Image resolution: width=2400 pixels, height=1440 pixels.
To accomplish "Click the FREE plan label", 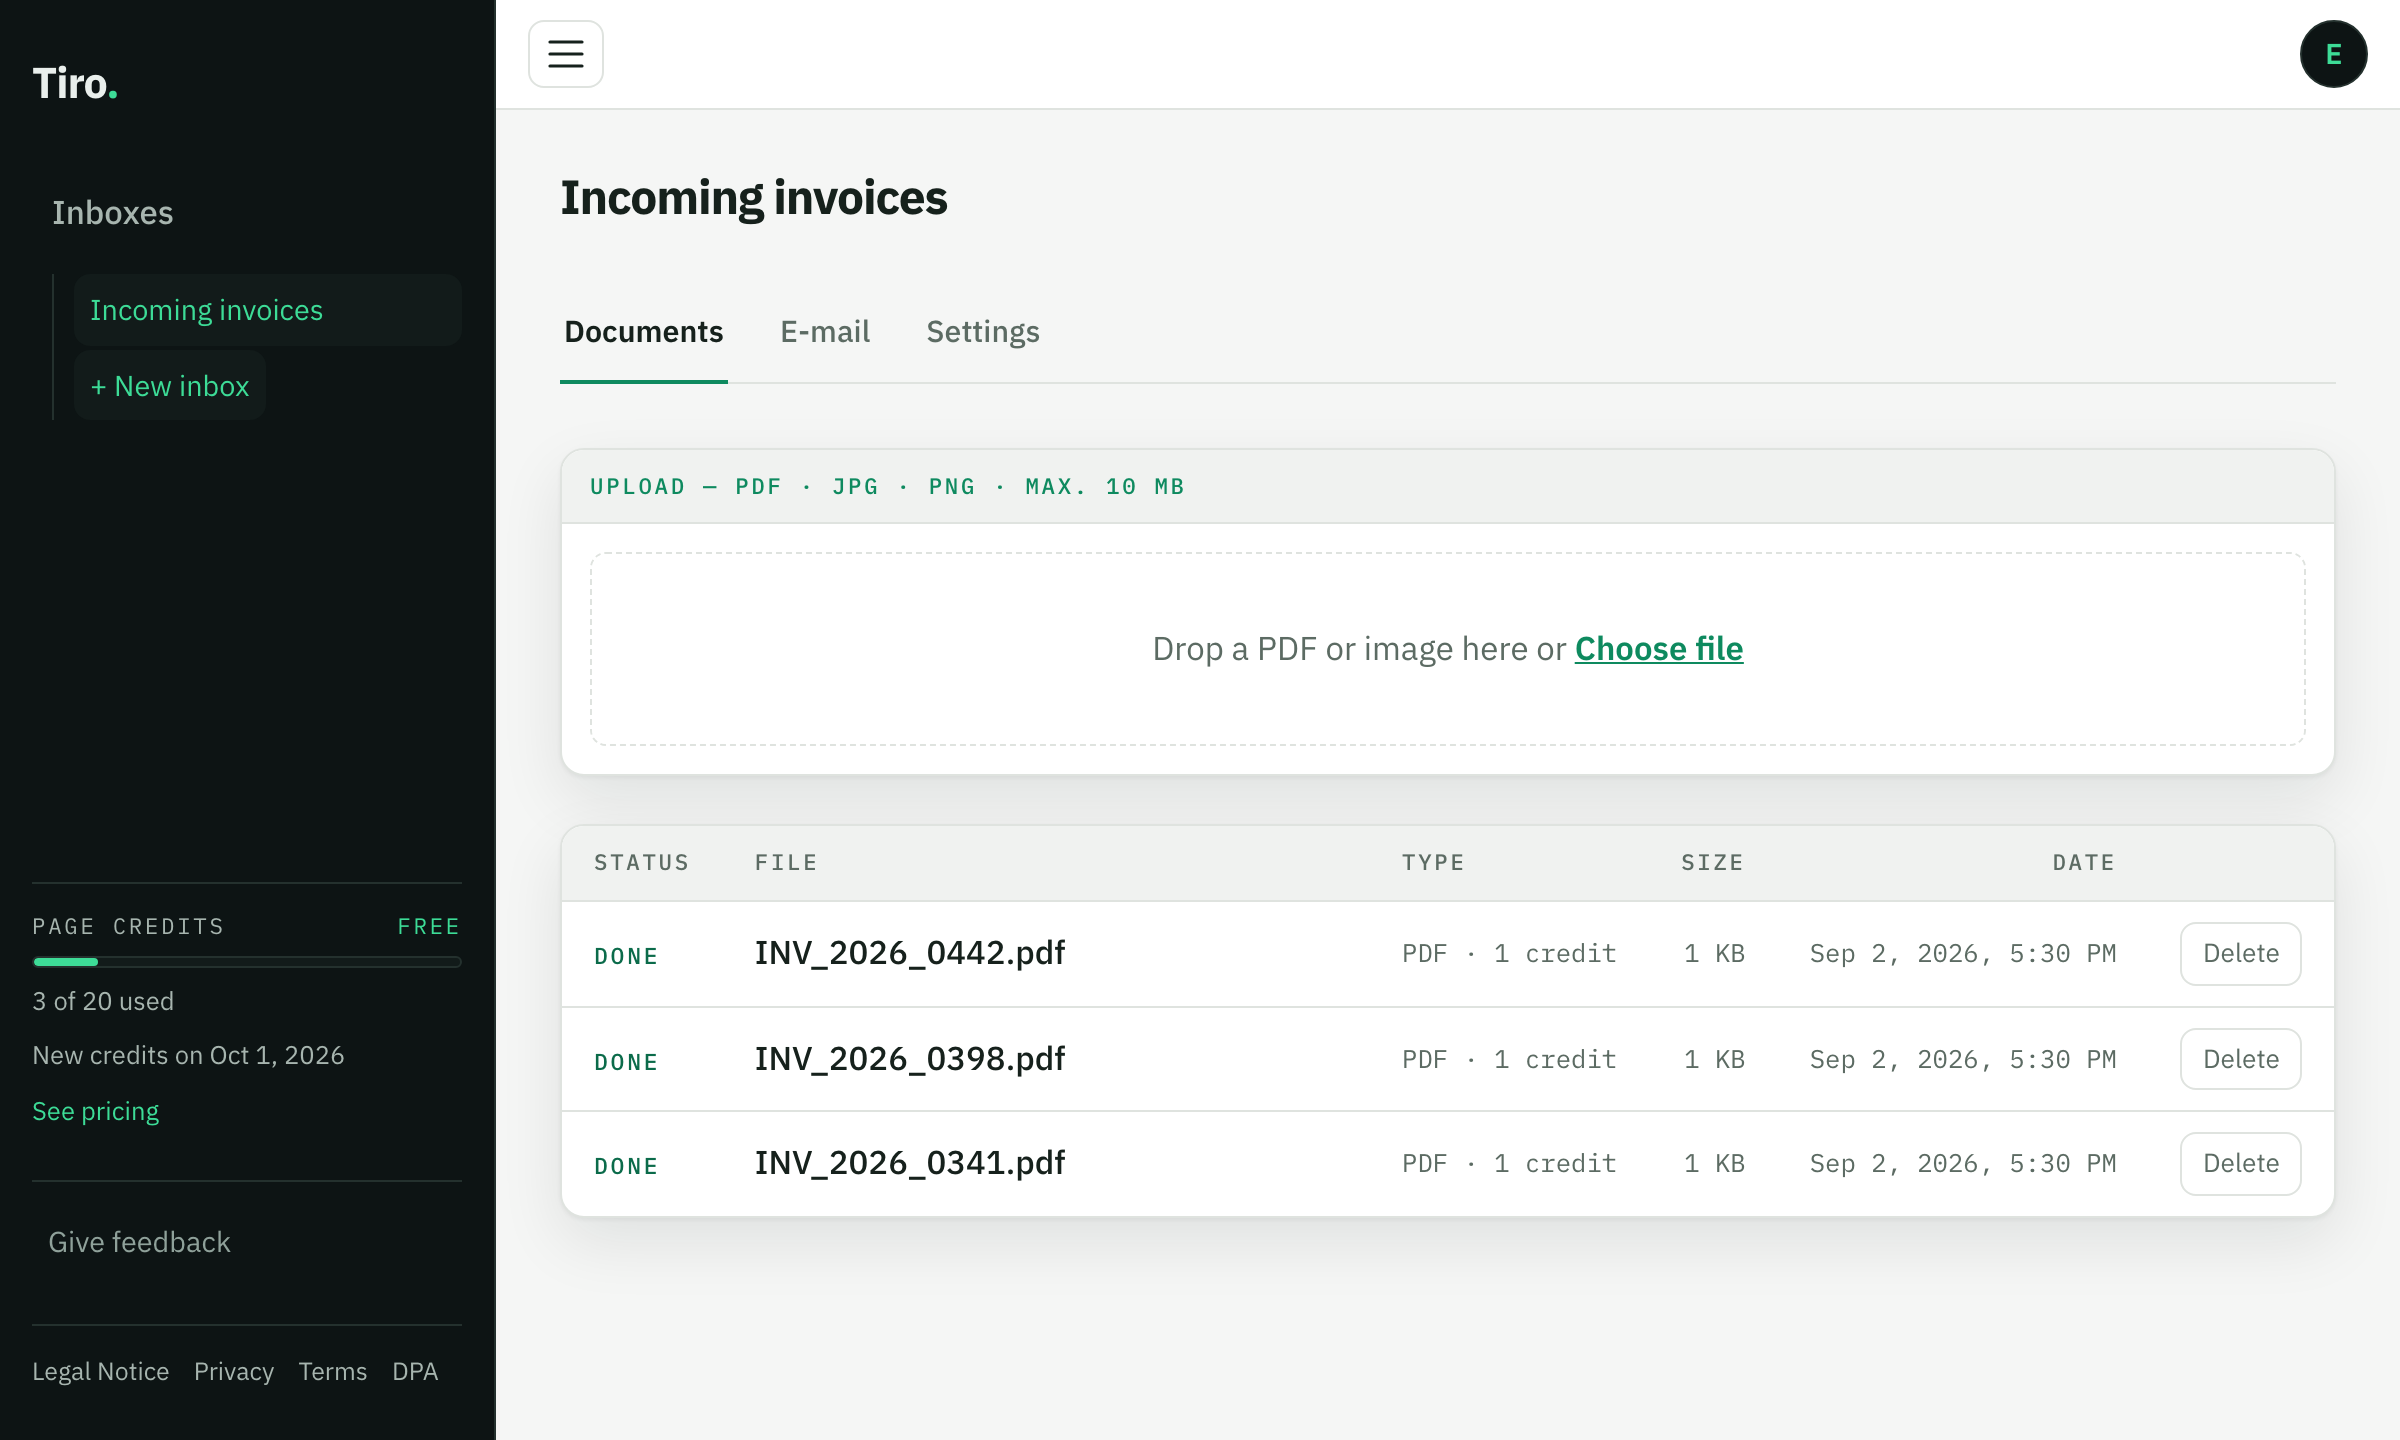I will pos(429,927).
